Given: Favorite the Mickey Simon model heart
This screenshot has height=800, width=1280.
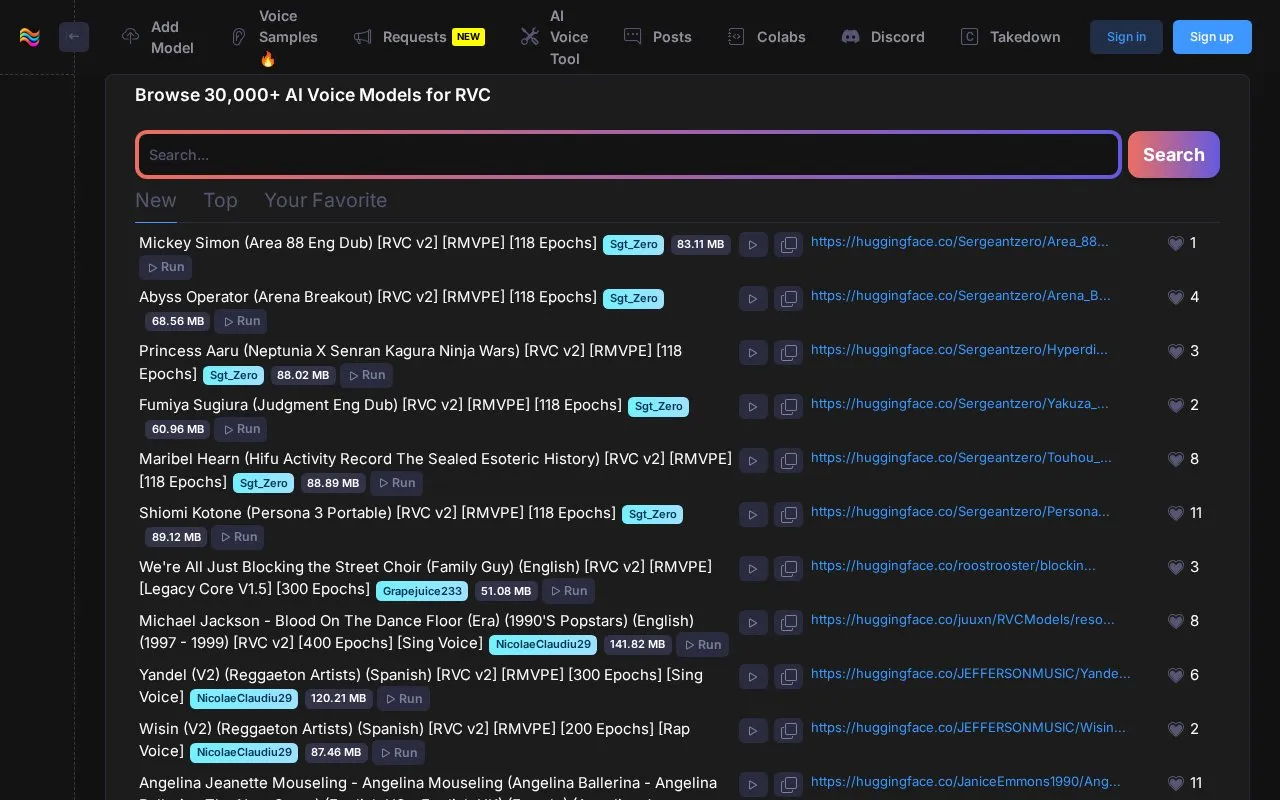Looking at the screenshot, I should pyautogui.click(x=1176, y=243).
